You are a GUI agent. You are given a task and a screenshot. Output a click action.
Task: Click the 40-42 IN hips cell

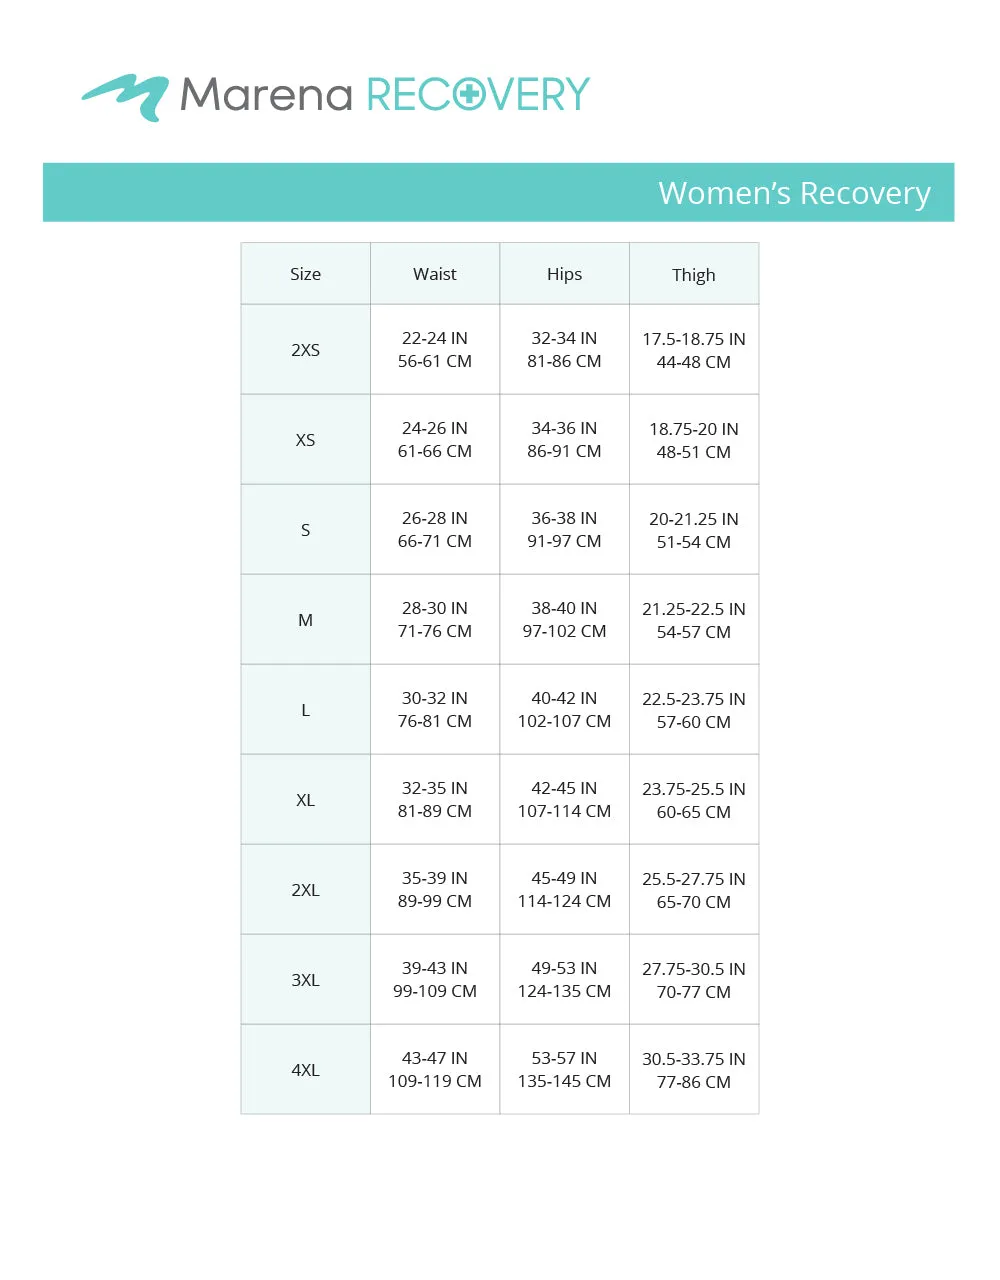(564, 710)
